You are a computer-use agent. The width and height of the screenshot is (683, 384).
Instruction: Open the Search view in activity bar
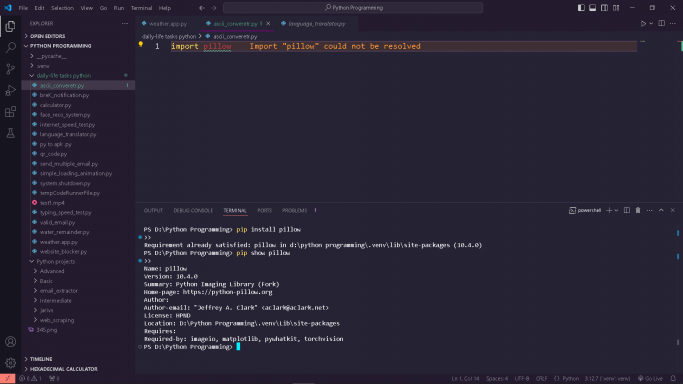[10, 47]
